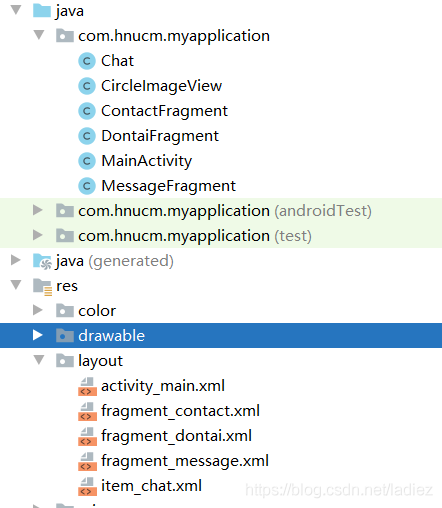
Task: Click the res resource folder icon
Action: (42, 287)
